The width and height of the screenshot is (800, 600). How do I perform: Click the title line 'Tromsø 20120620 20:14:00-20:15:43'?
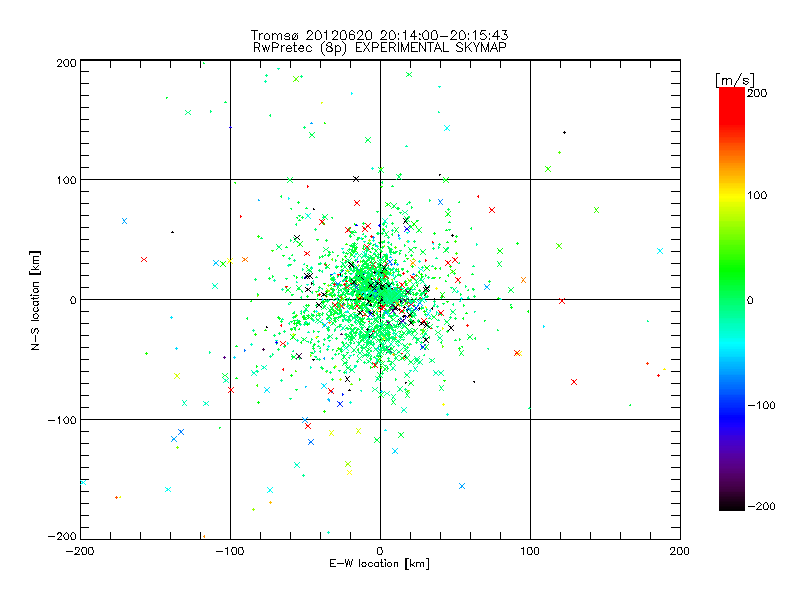click(379, 35)
